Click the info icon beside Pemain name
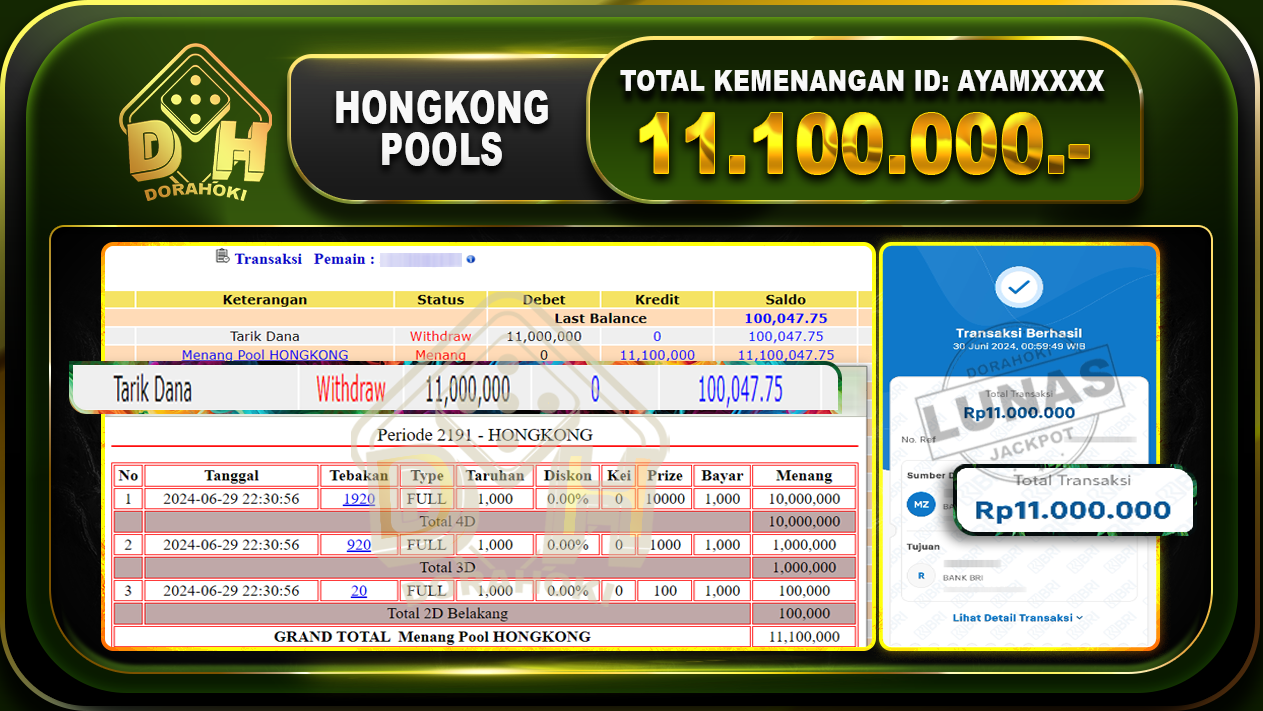 [x=470, y=258]
